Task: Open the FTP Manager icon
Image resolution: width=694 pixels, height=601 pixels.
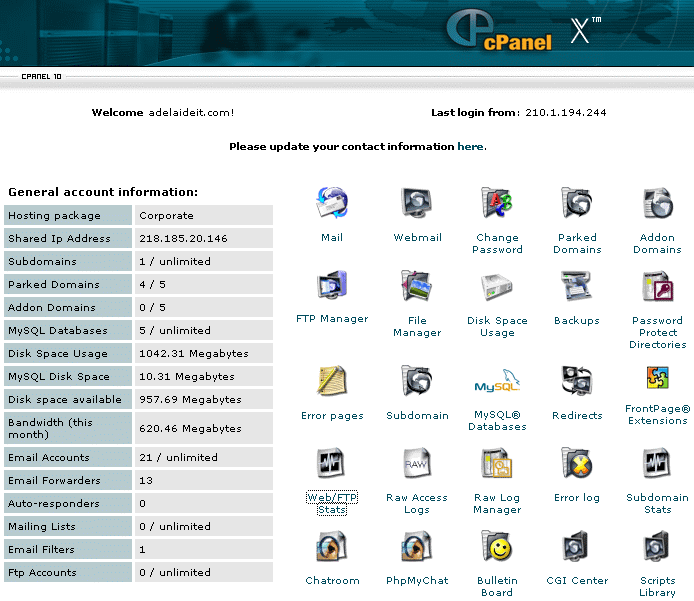Action: point(331,287)
